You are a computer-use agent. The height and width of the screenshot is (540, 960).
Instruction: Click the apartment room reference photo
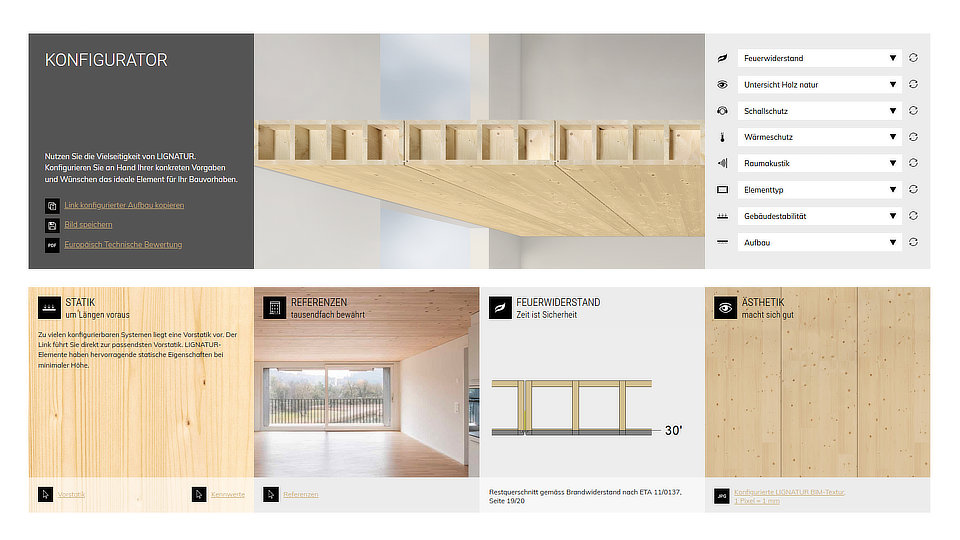(x=366, y=400)
